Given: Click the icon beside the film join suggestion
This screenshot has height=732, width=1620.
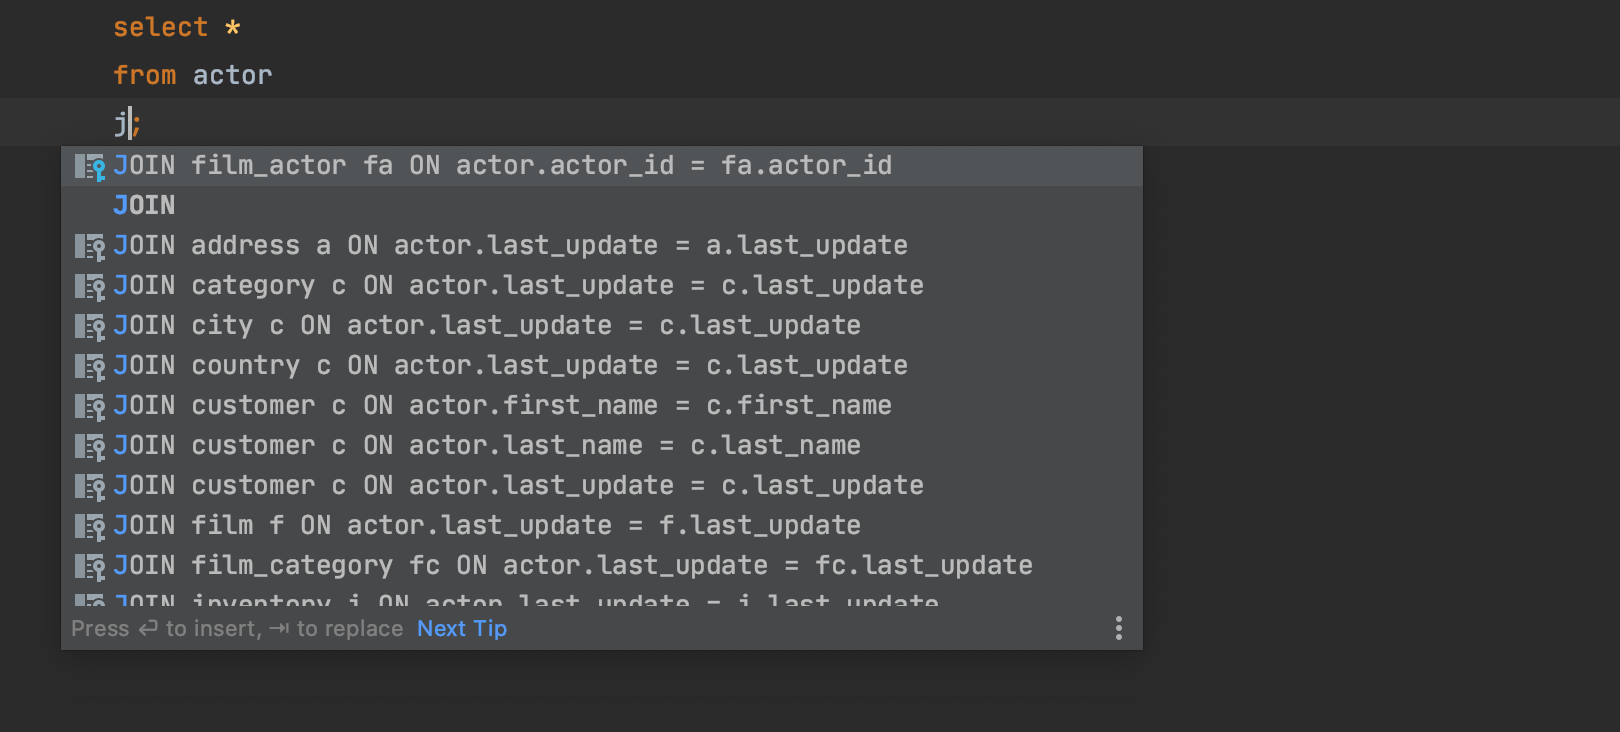Looking at the screenshot, I should pos(90,527).
